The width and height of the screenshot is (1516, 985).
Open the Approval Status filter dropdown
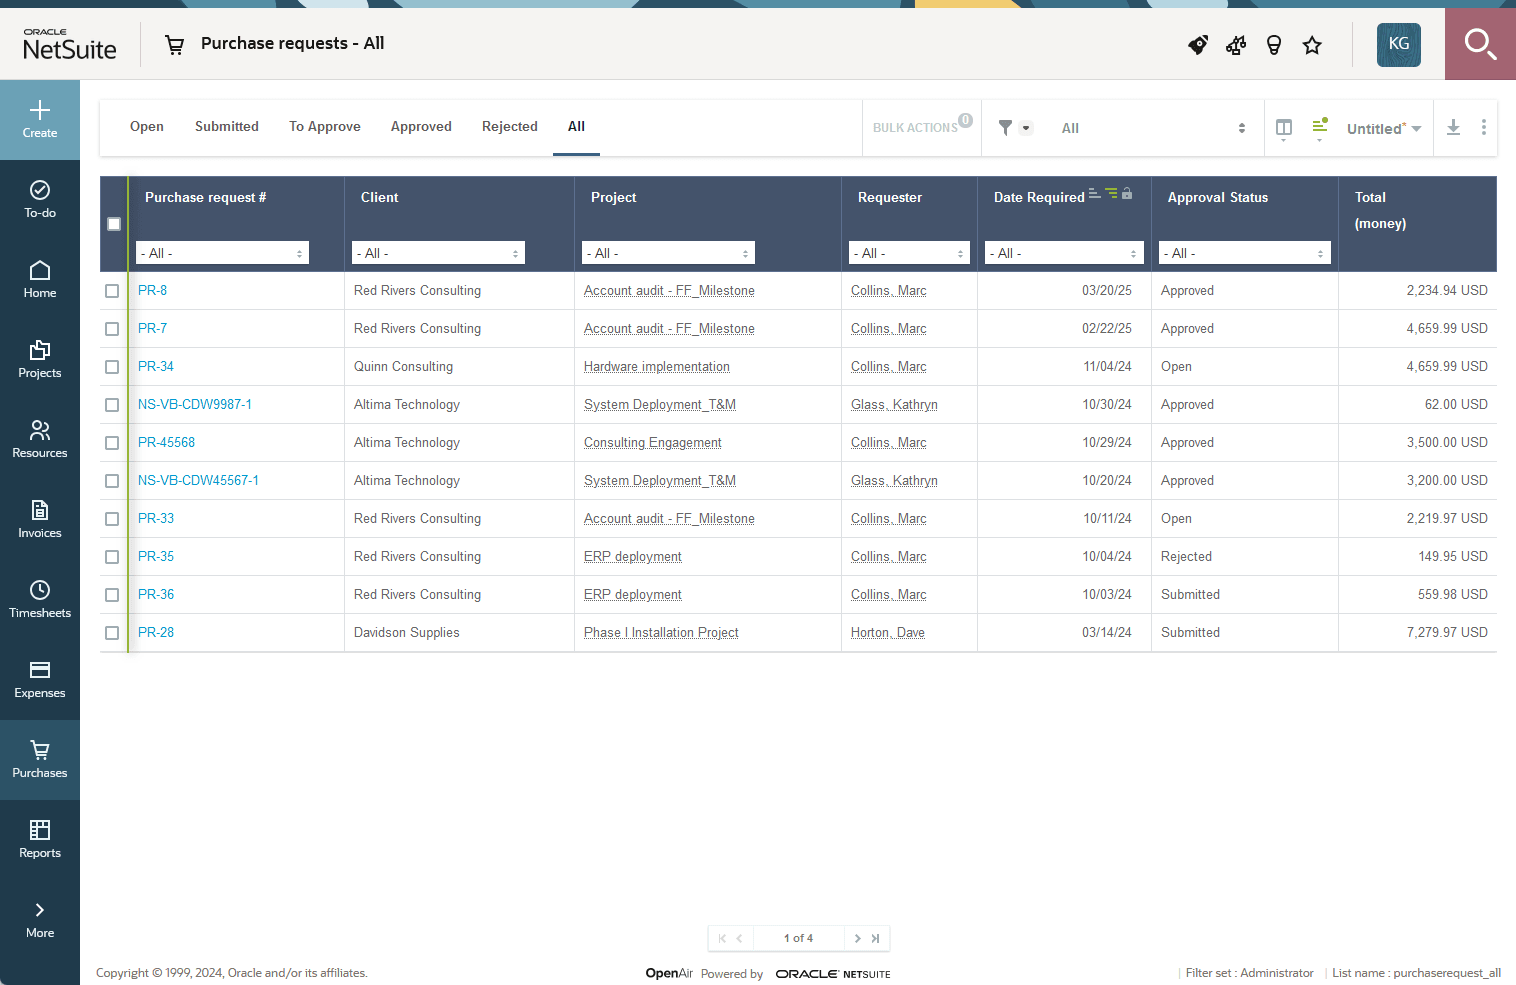[1245, 253]
